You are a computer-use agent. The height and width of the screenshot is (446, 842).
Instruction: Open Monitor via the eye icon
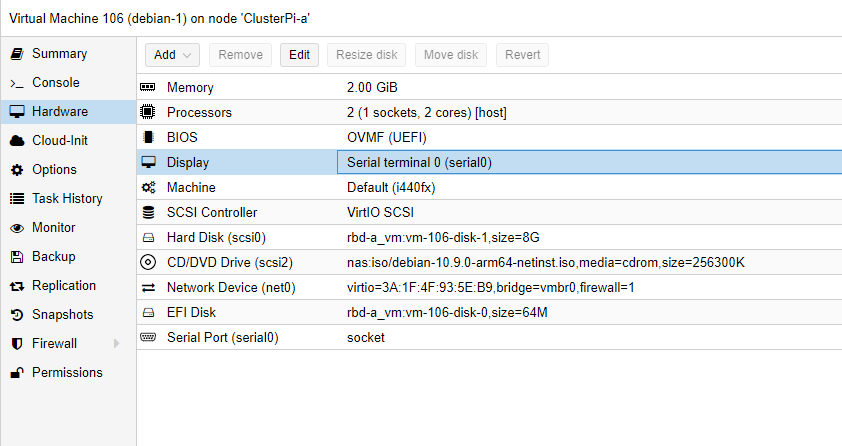pos(17,228)
